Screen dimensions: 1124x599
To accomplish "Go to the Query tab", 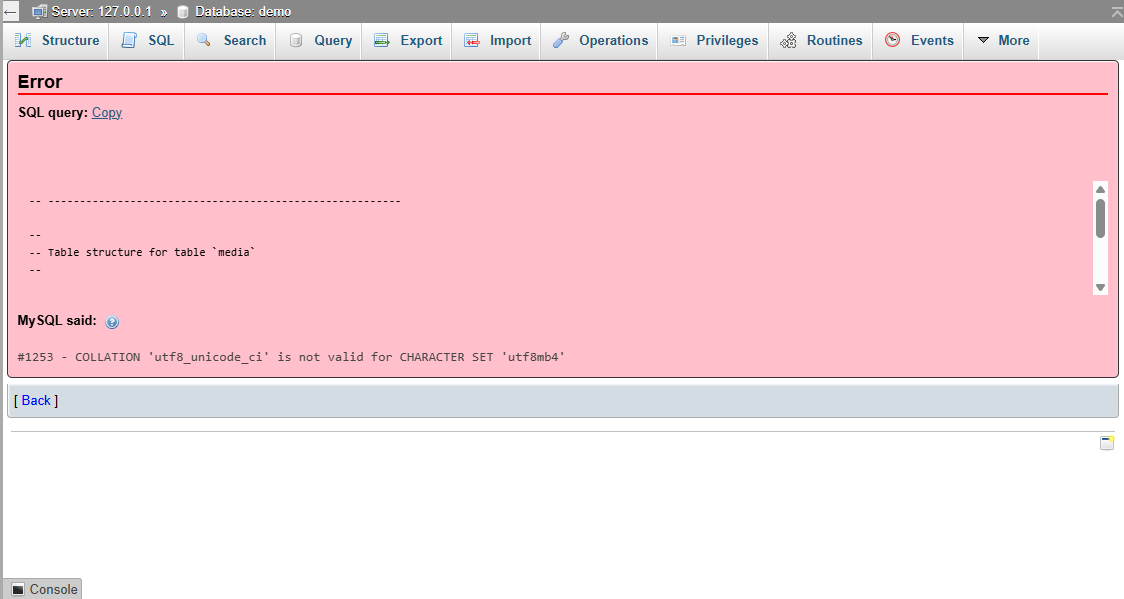I will click(x=320, y=41).
